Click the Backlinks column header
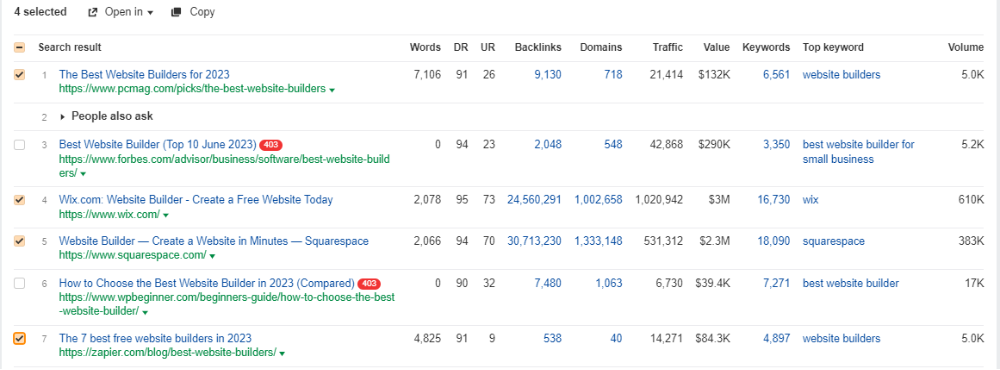 pyautogui.click(x=538, y=47)
